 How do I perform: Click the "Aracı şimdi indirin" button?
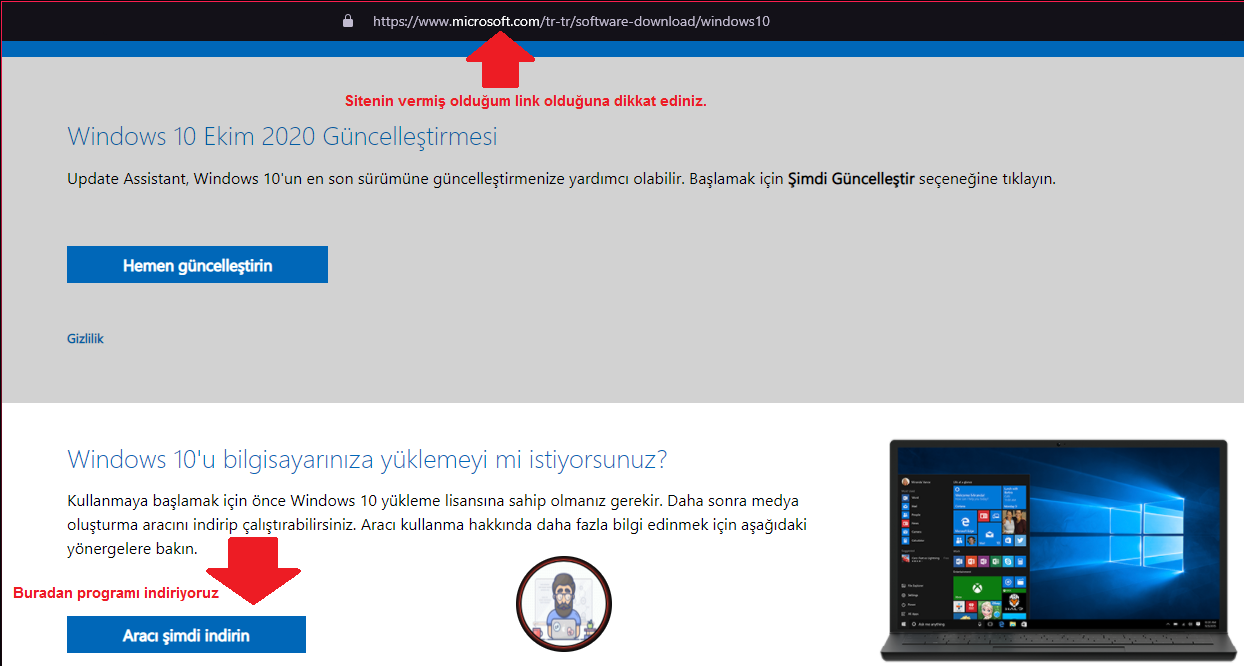(186, 635)
